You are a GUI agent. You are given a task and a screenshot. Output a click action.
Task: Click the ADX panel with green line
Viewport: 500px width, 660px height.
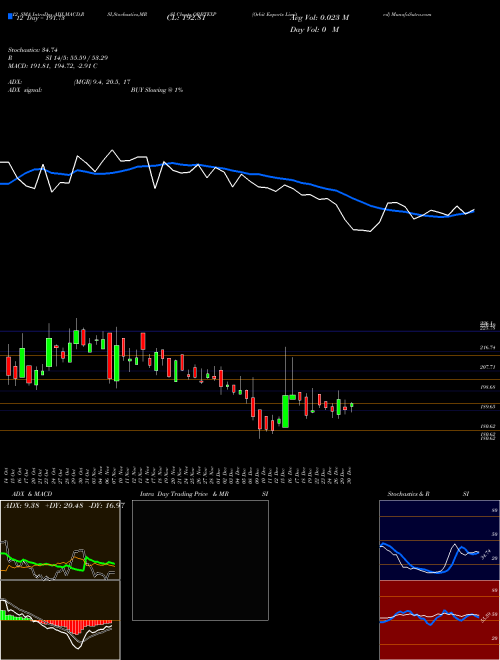[x=60, y=540]
